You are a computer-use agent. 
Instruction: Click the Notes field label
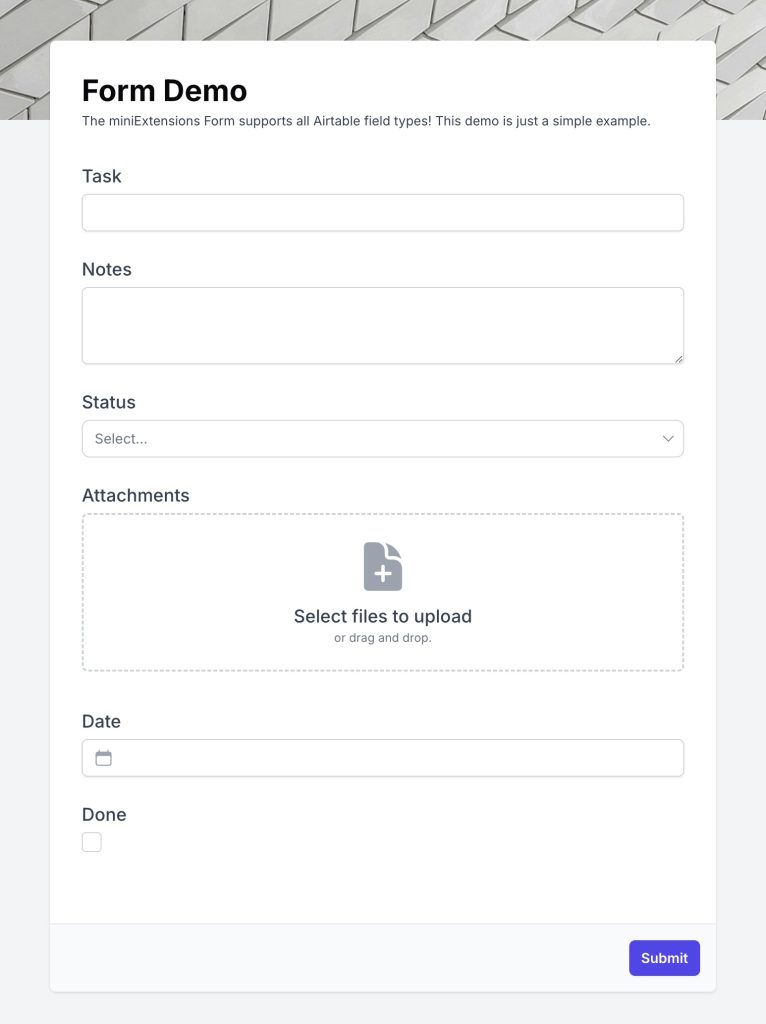pyautogui.click(x=106, y=269)
